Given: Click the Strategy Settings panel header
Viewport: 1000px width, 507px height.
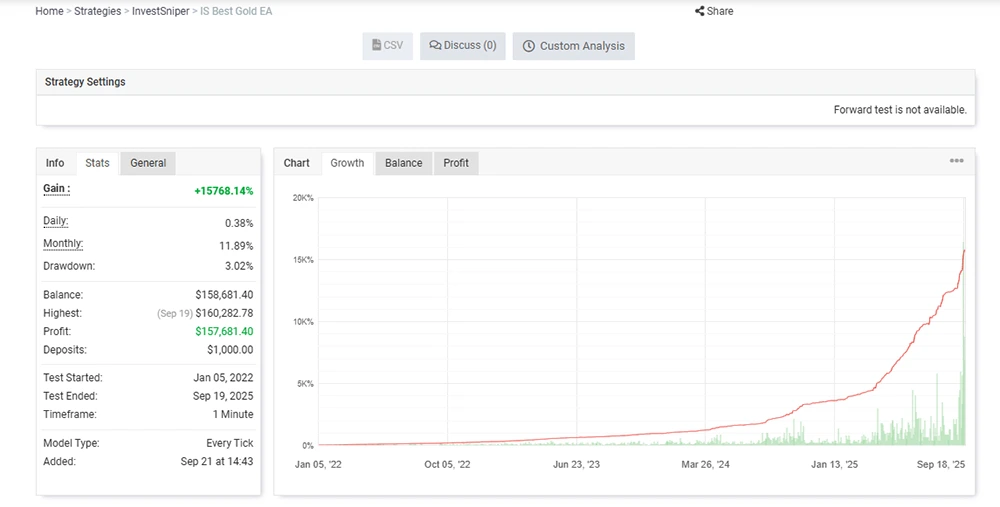Looking at the screenshot, I should click(x=85, y=82).
